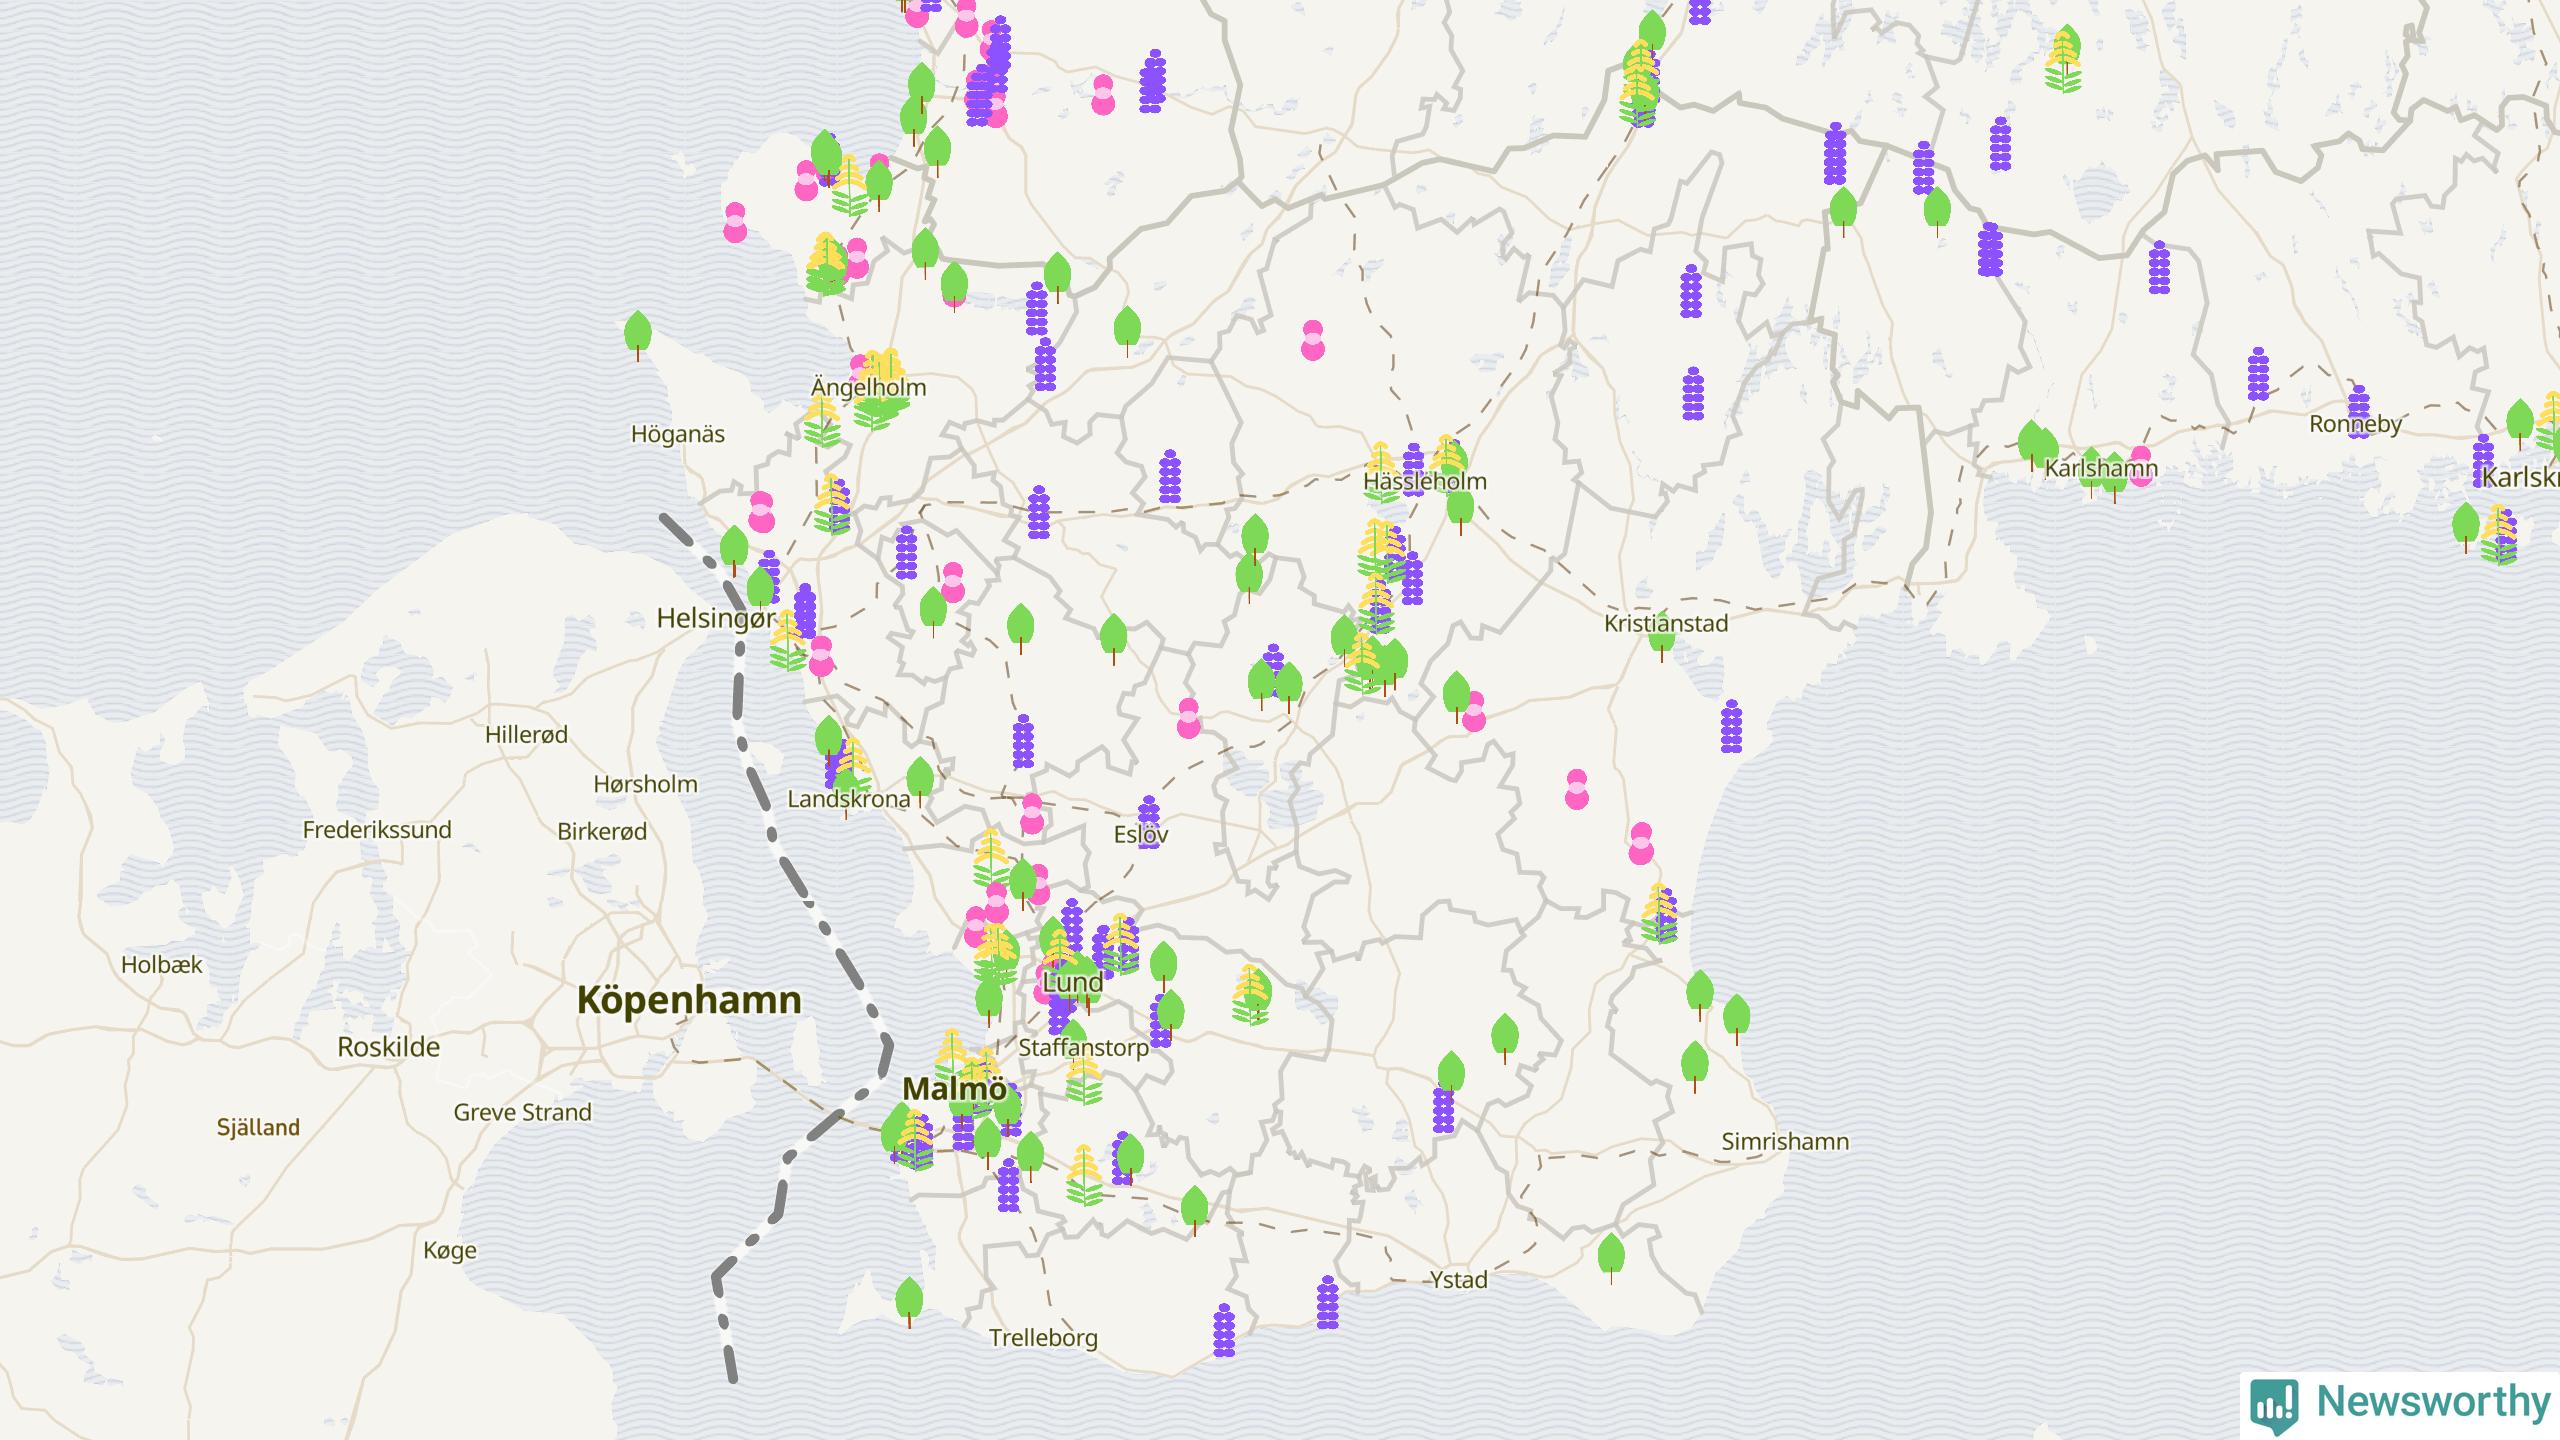Select the Ystad label
This screenshot has height=1440, width=2560.
1458,1280
